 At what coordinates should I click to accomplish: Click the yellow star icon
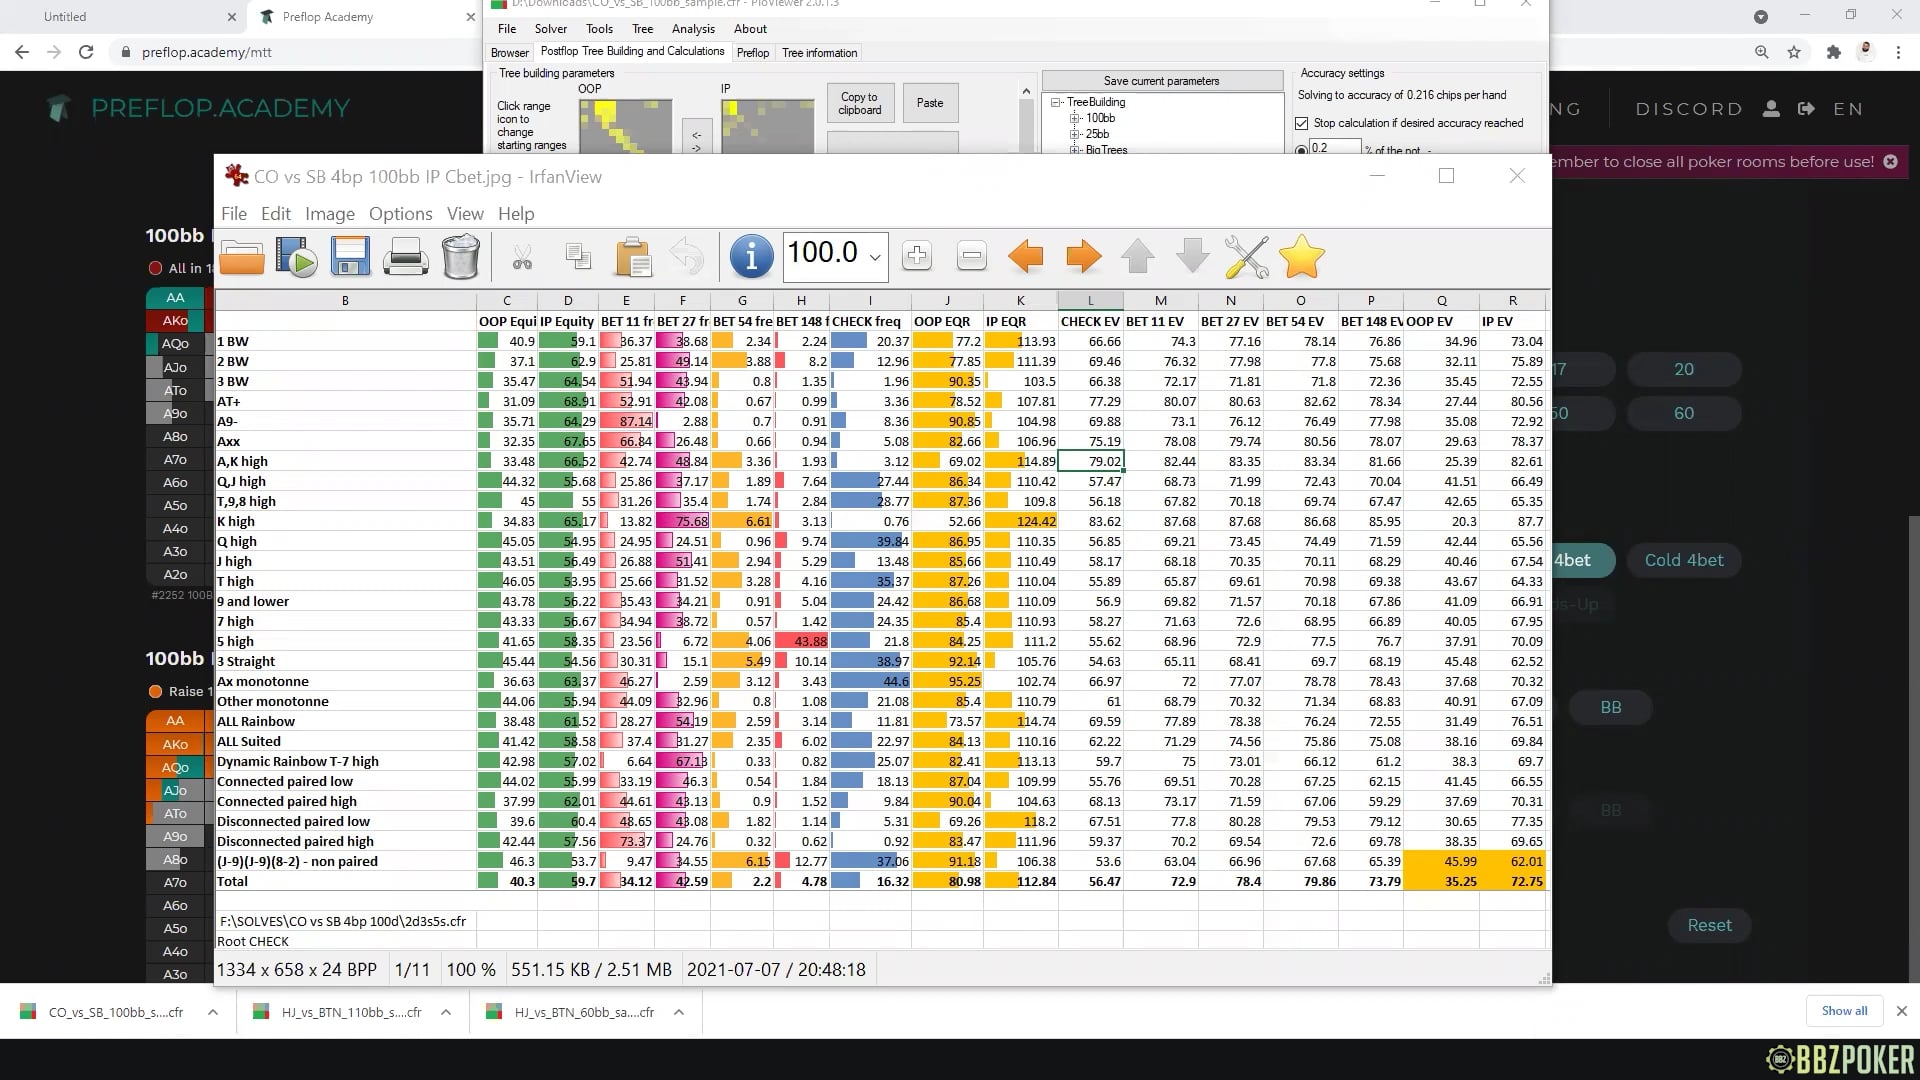(x=1301, y=257)
